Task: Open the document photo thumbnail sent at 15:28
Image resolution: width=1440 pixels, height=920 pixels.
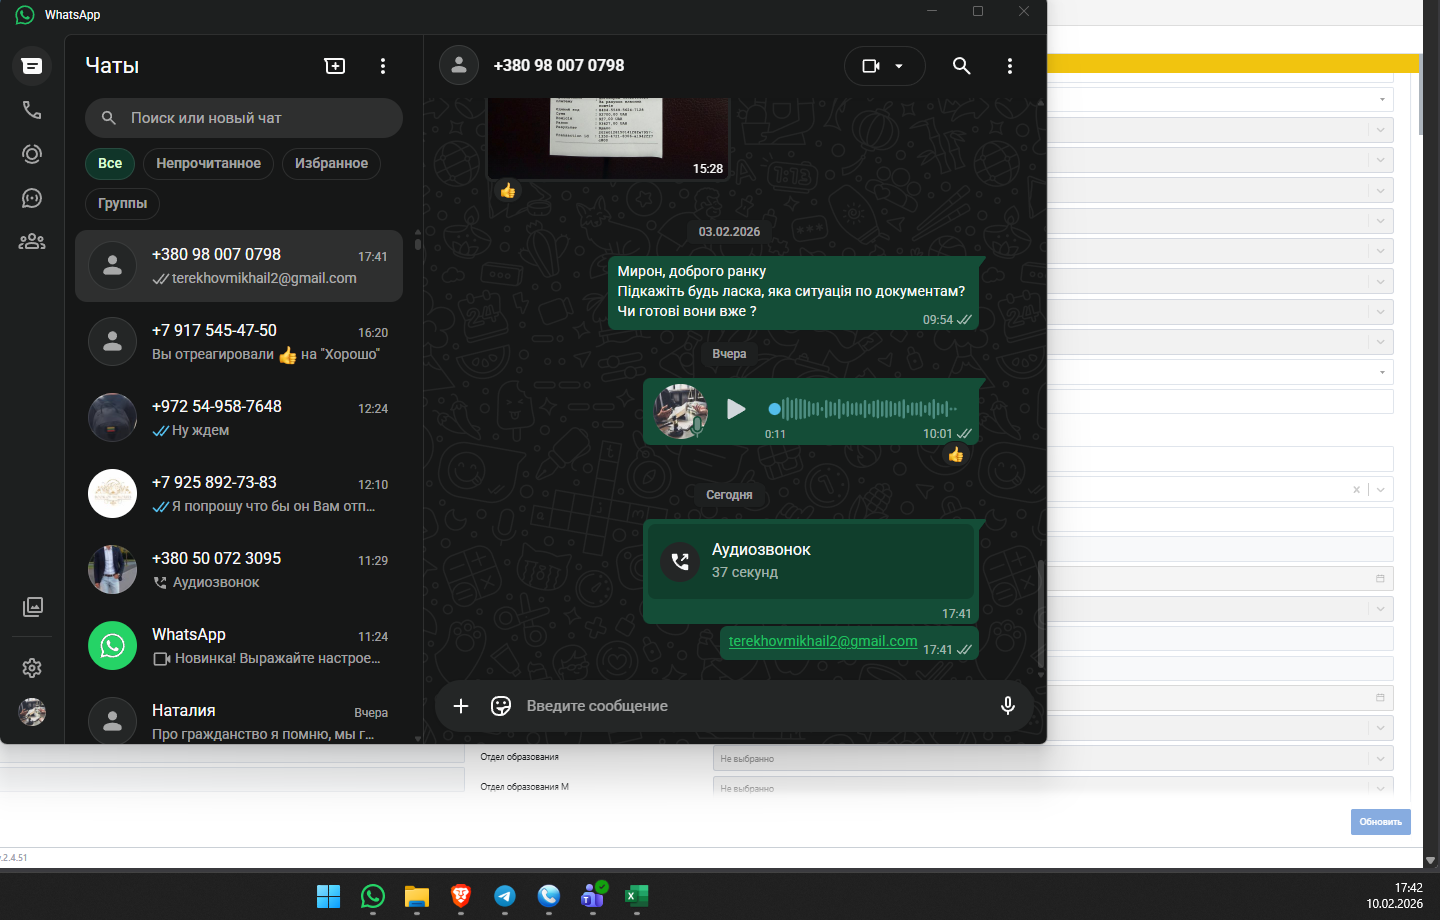Action: 607,138
